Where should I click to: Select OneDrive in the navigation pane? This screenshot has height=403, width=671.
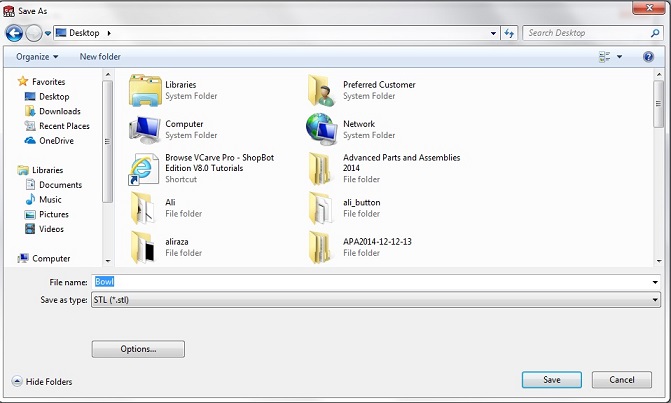pos(49,141)
